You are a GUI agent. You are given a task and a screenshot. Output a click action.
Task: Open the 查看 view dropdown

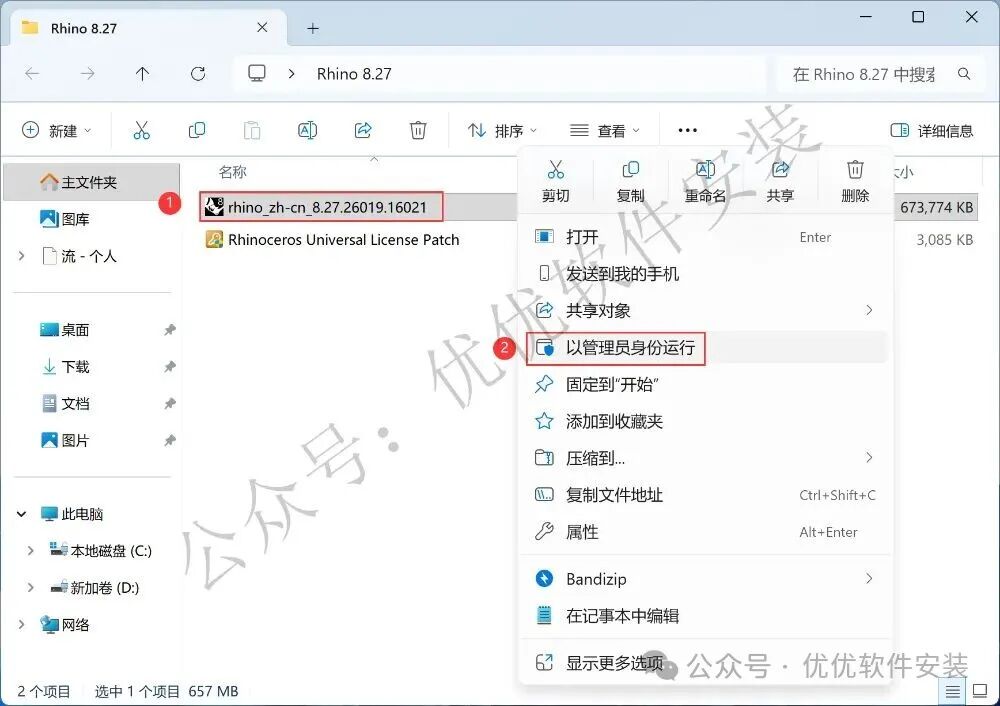pos(604,131)
